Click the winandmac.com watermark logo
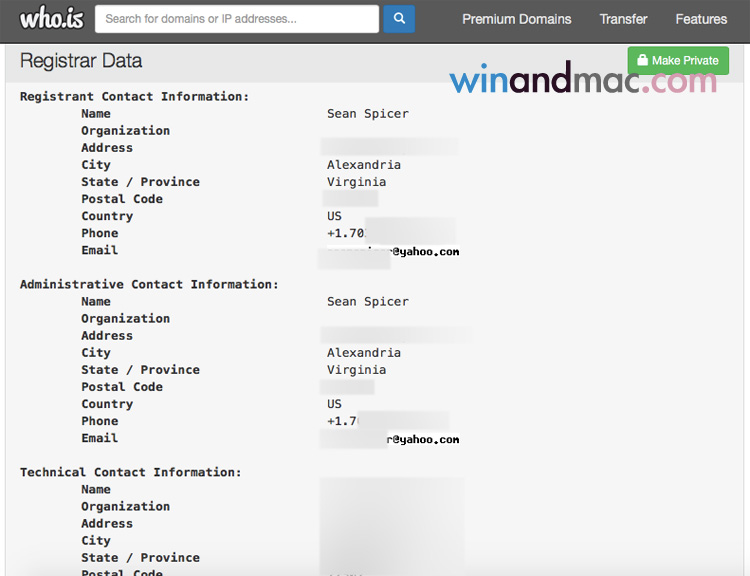This screenshot has height=576, width=750. [x=582, y=82]
